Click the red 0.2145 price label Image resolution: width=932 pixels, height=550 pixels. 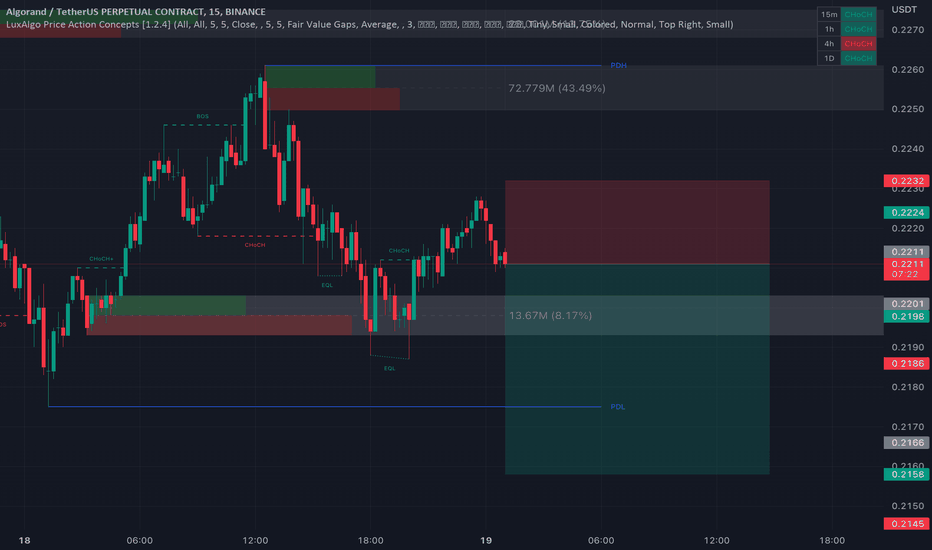click(x=906, y=524)
